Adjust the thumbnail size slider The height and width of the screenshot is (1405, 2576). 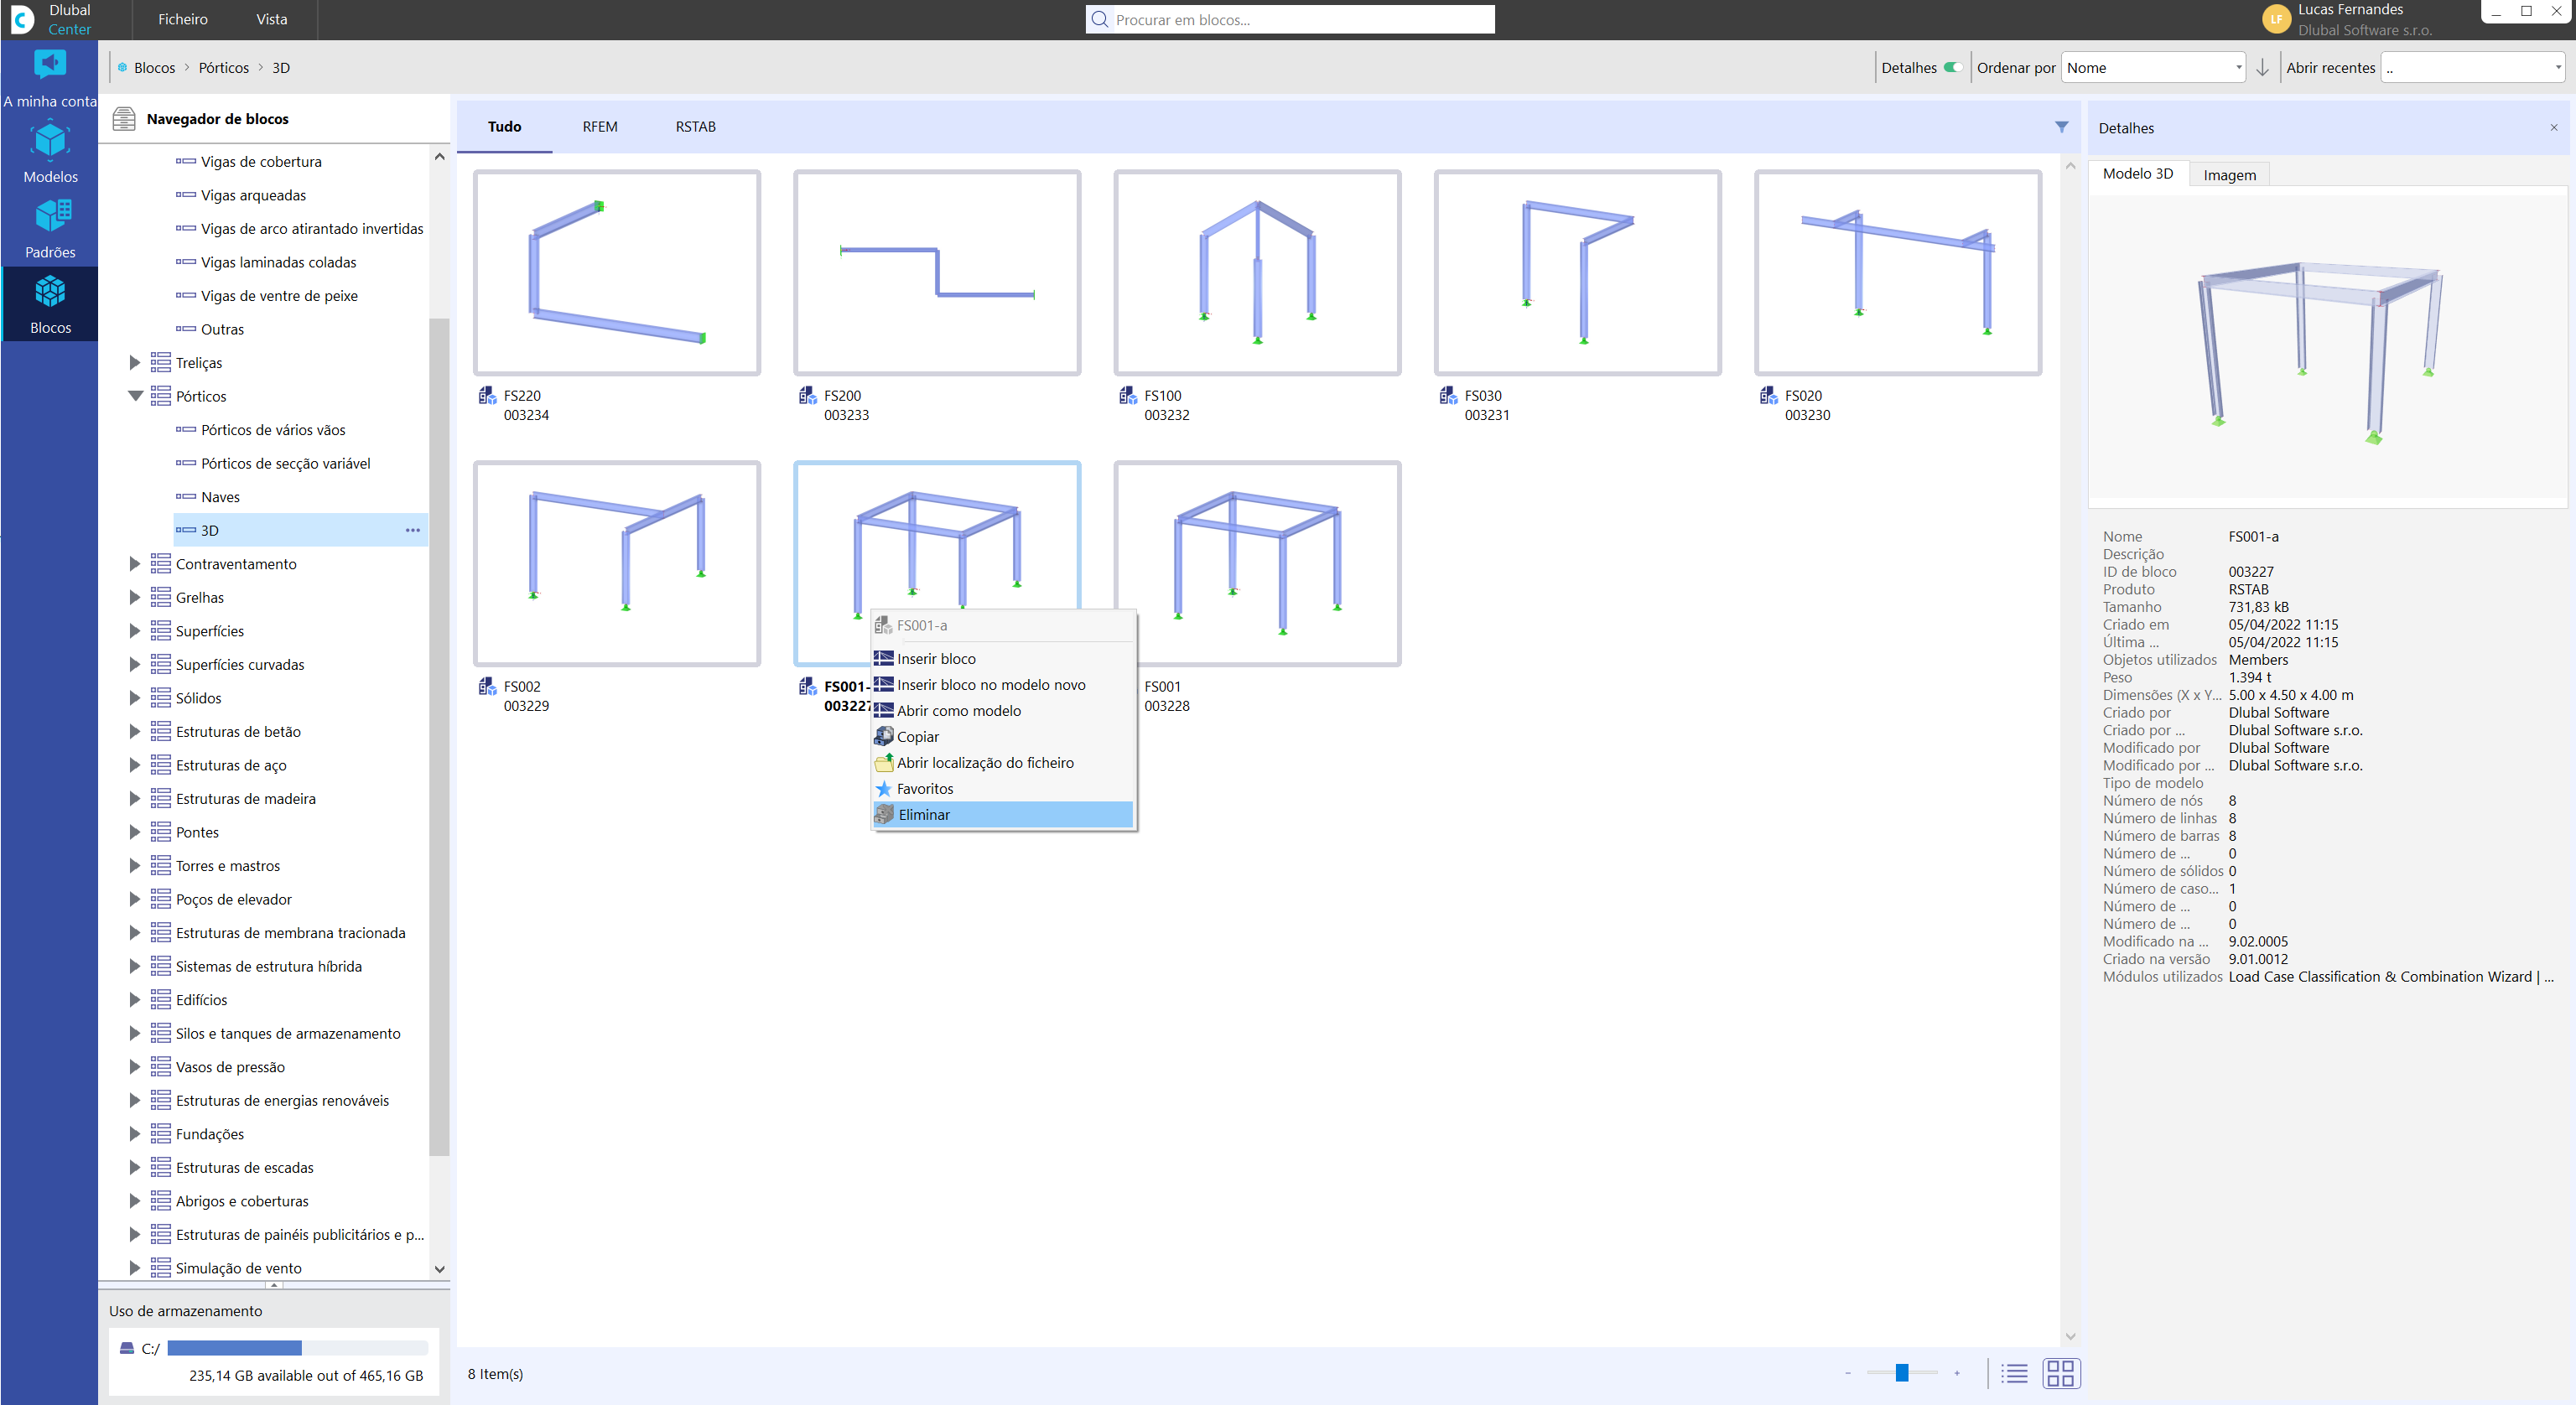[x=1901, y=1373]
